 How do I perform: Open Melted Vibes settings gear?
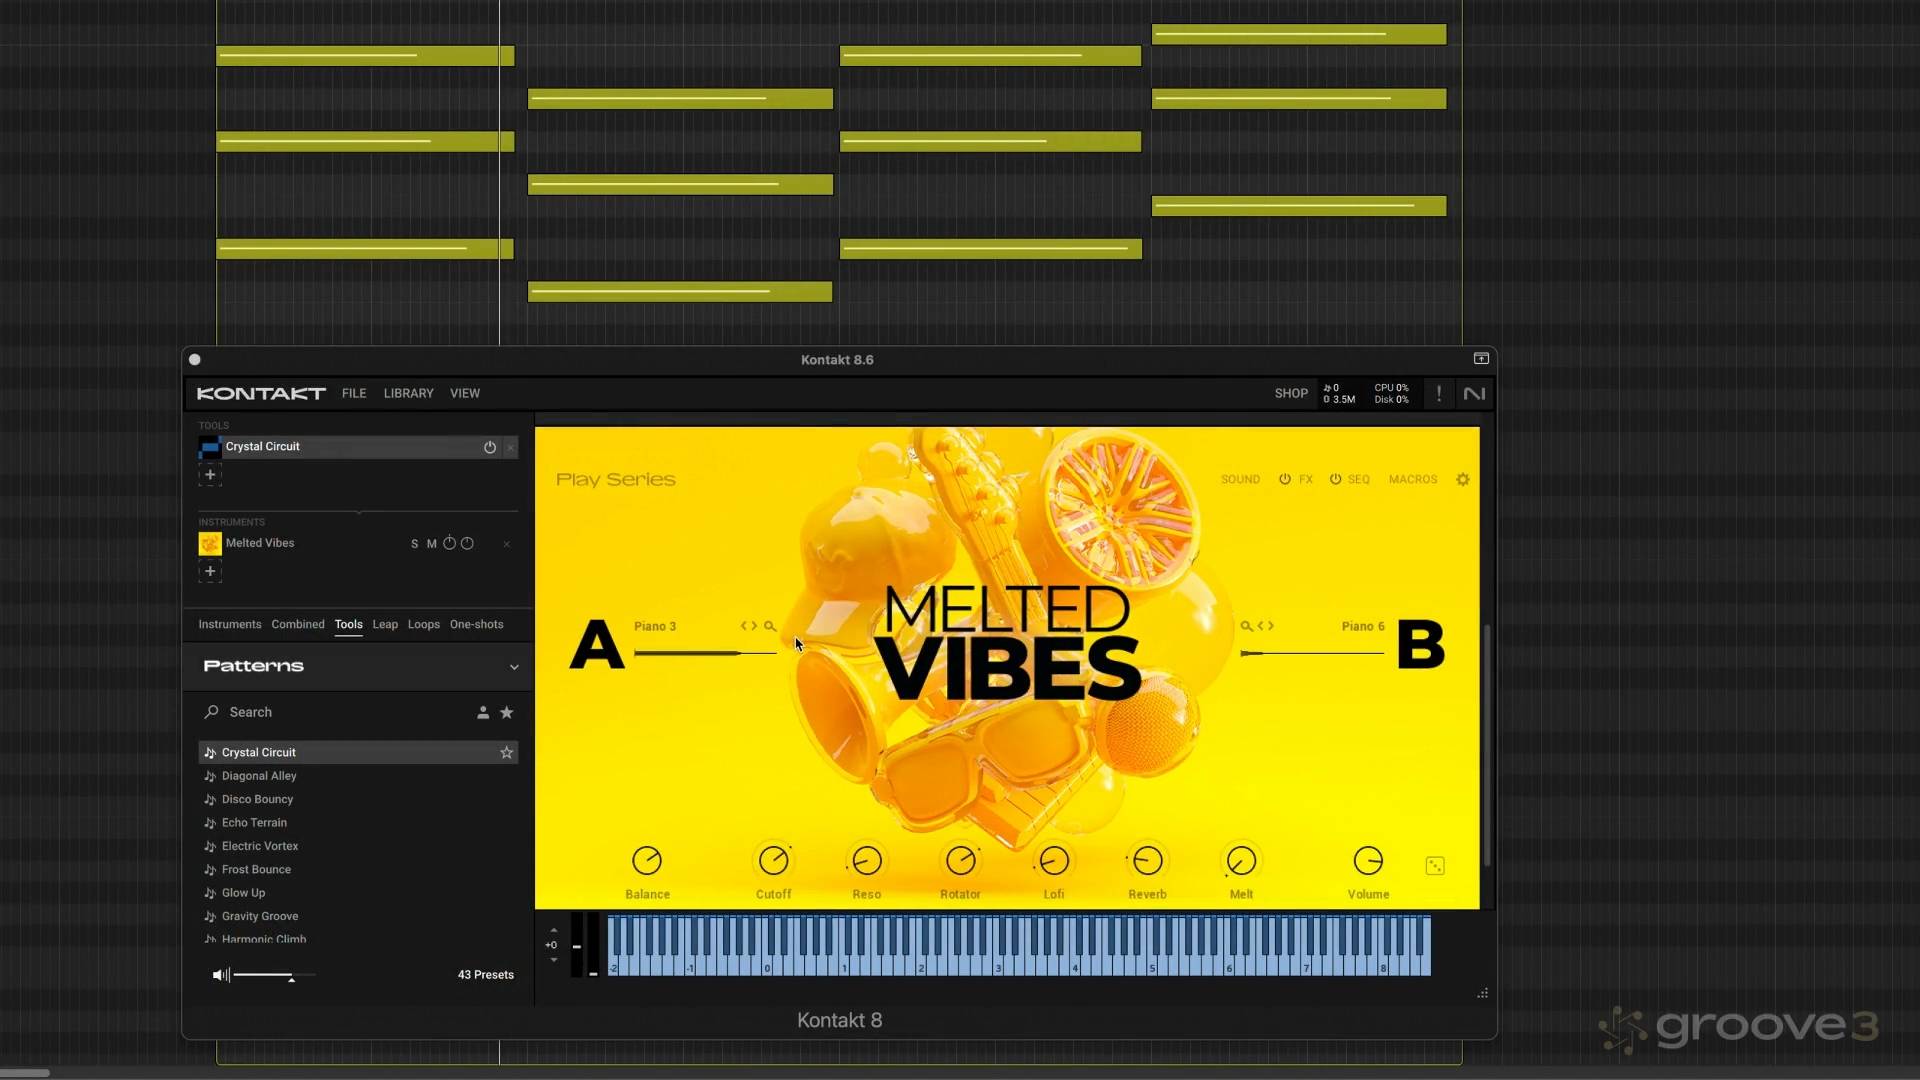[x=1462, y=480]
